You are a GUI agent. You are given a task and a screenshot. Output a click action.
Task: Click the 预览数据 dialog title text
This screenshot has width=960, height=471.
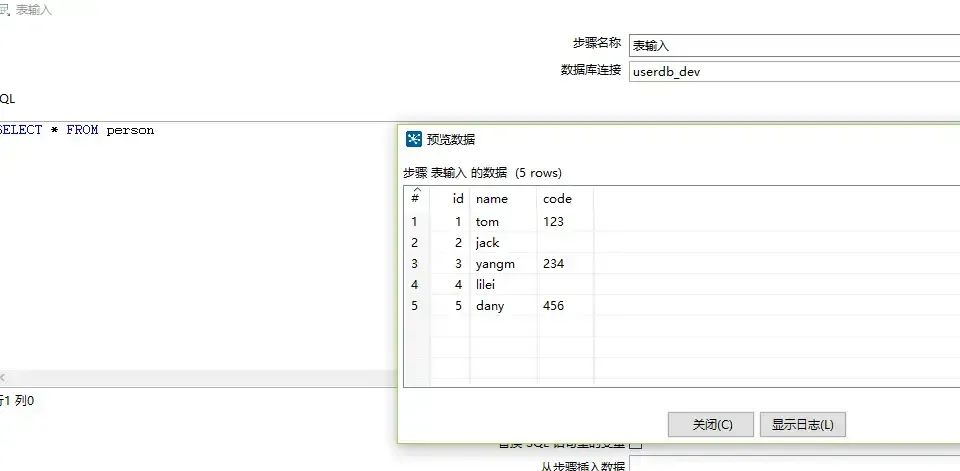pyautogui.click(x=451, y=140)
